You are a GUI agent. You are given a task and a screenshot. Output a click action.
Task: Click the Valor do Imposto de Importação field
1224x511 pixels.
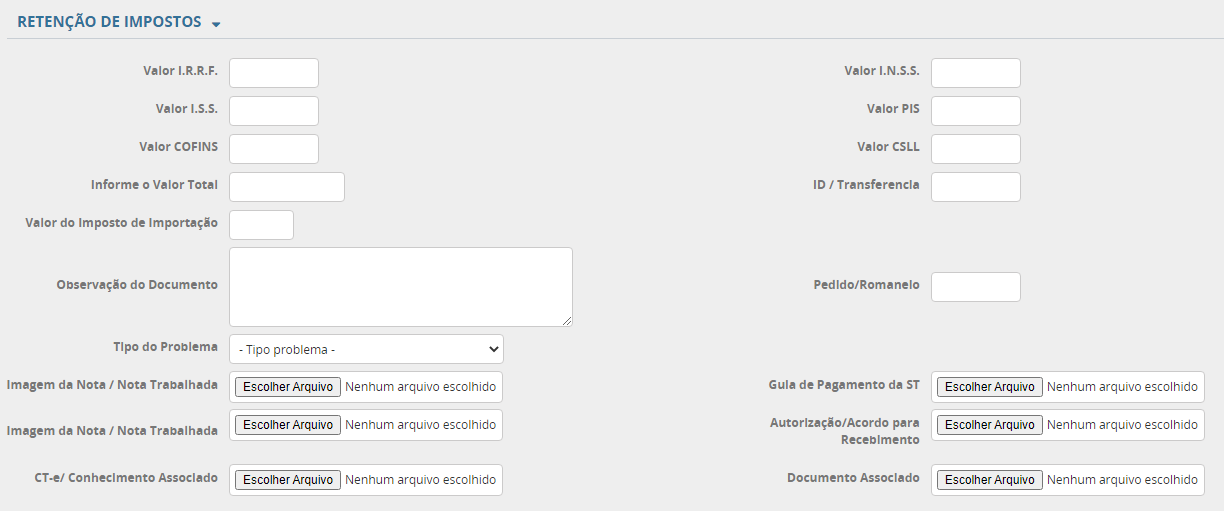coord(261,225)
